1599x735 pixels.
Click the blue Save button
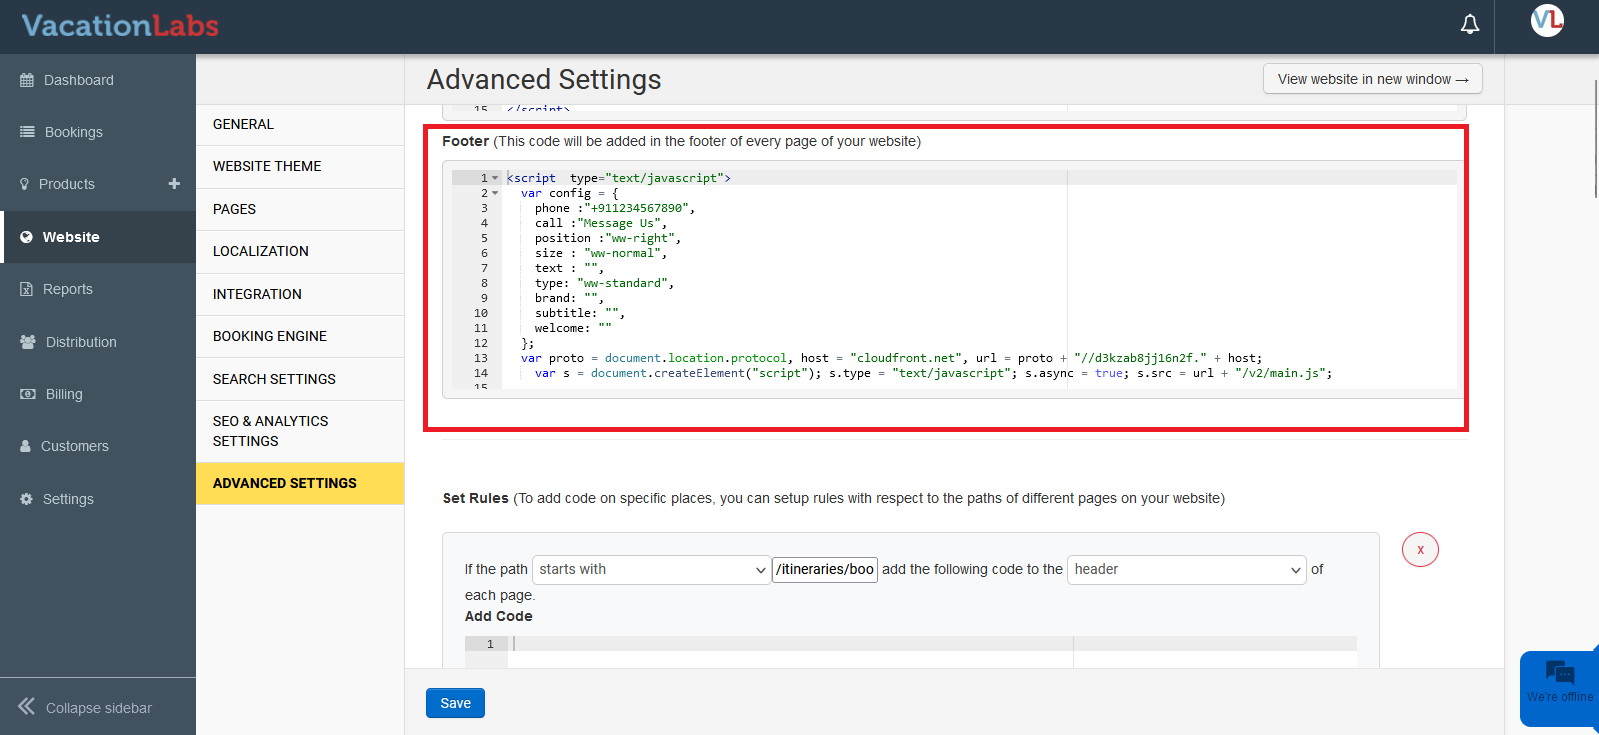[x=455, y=703]
